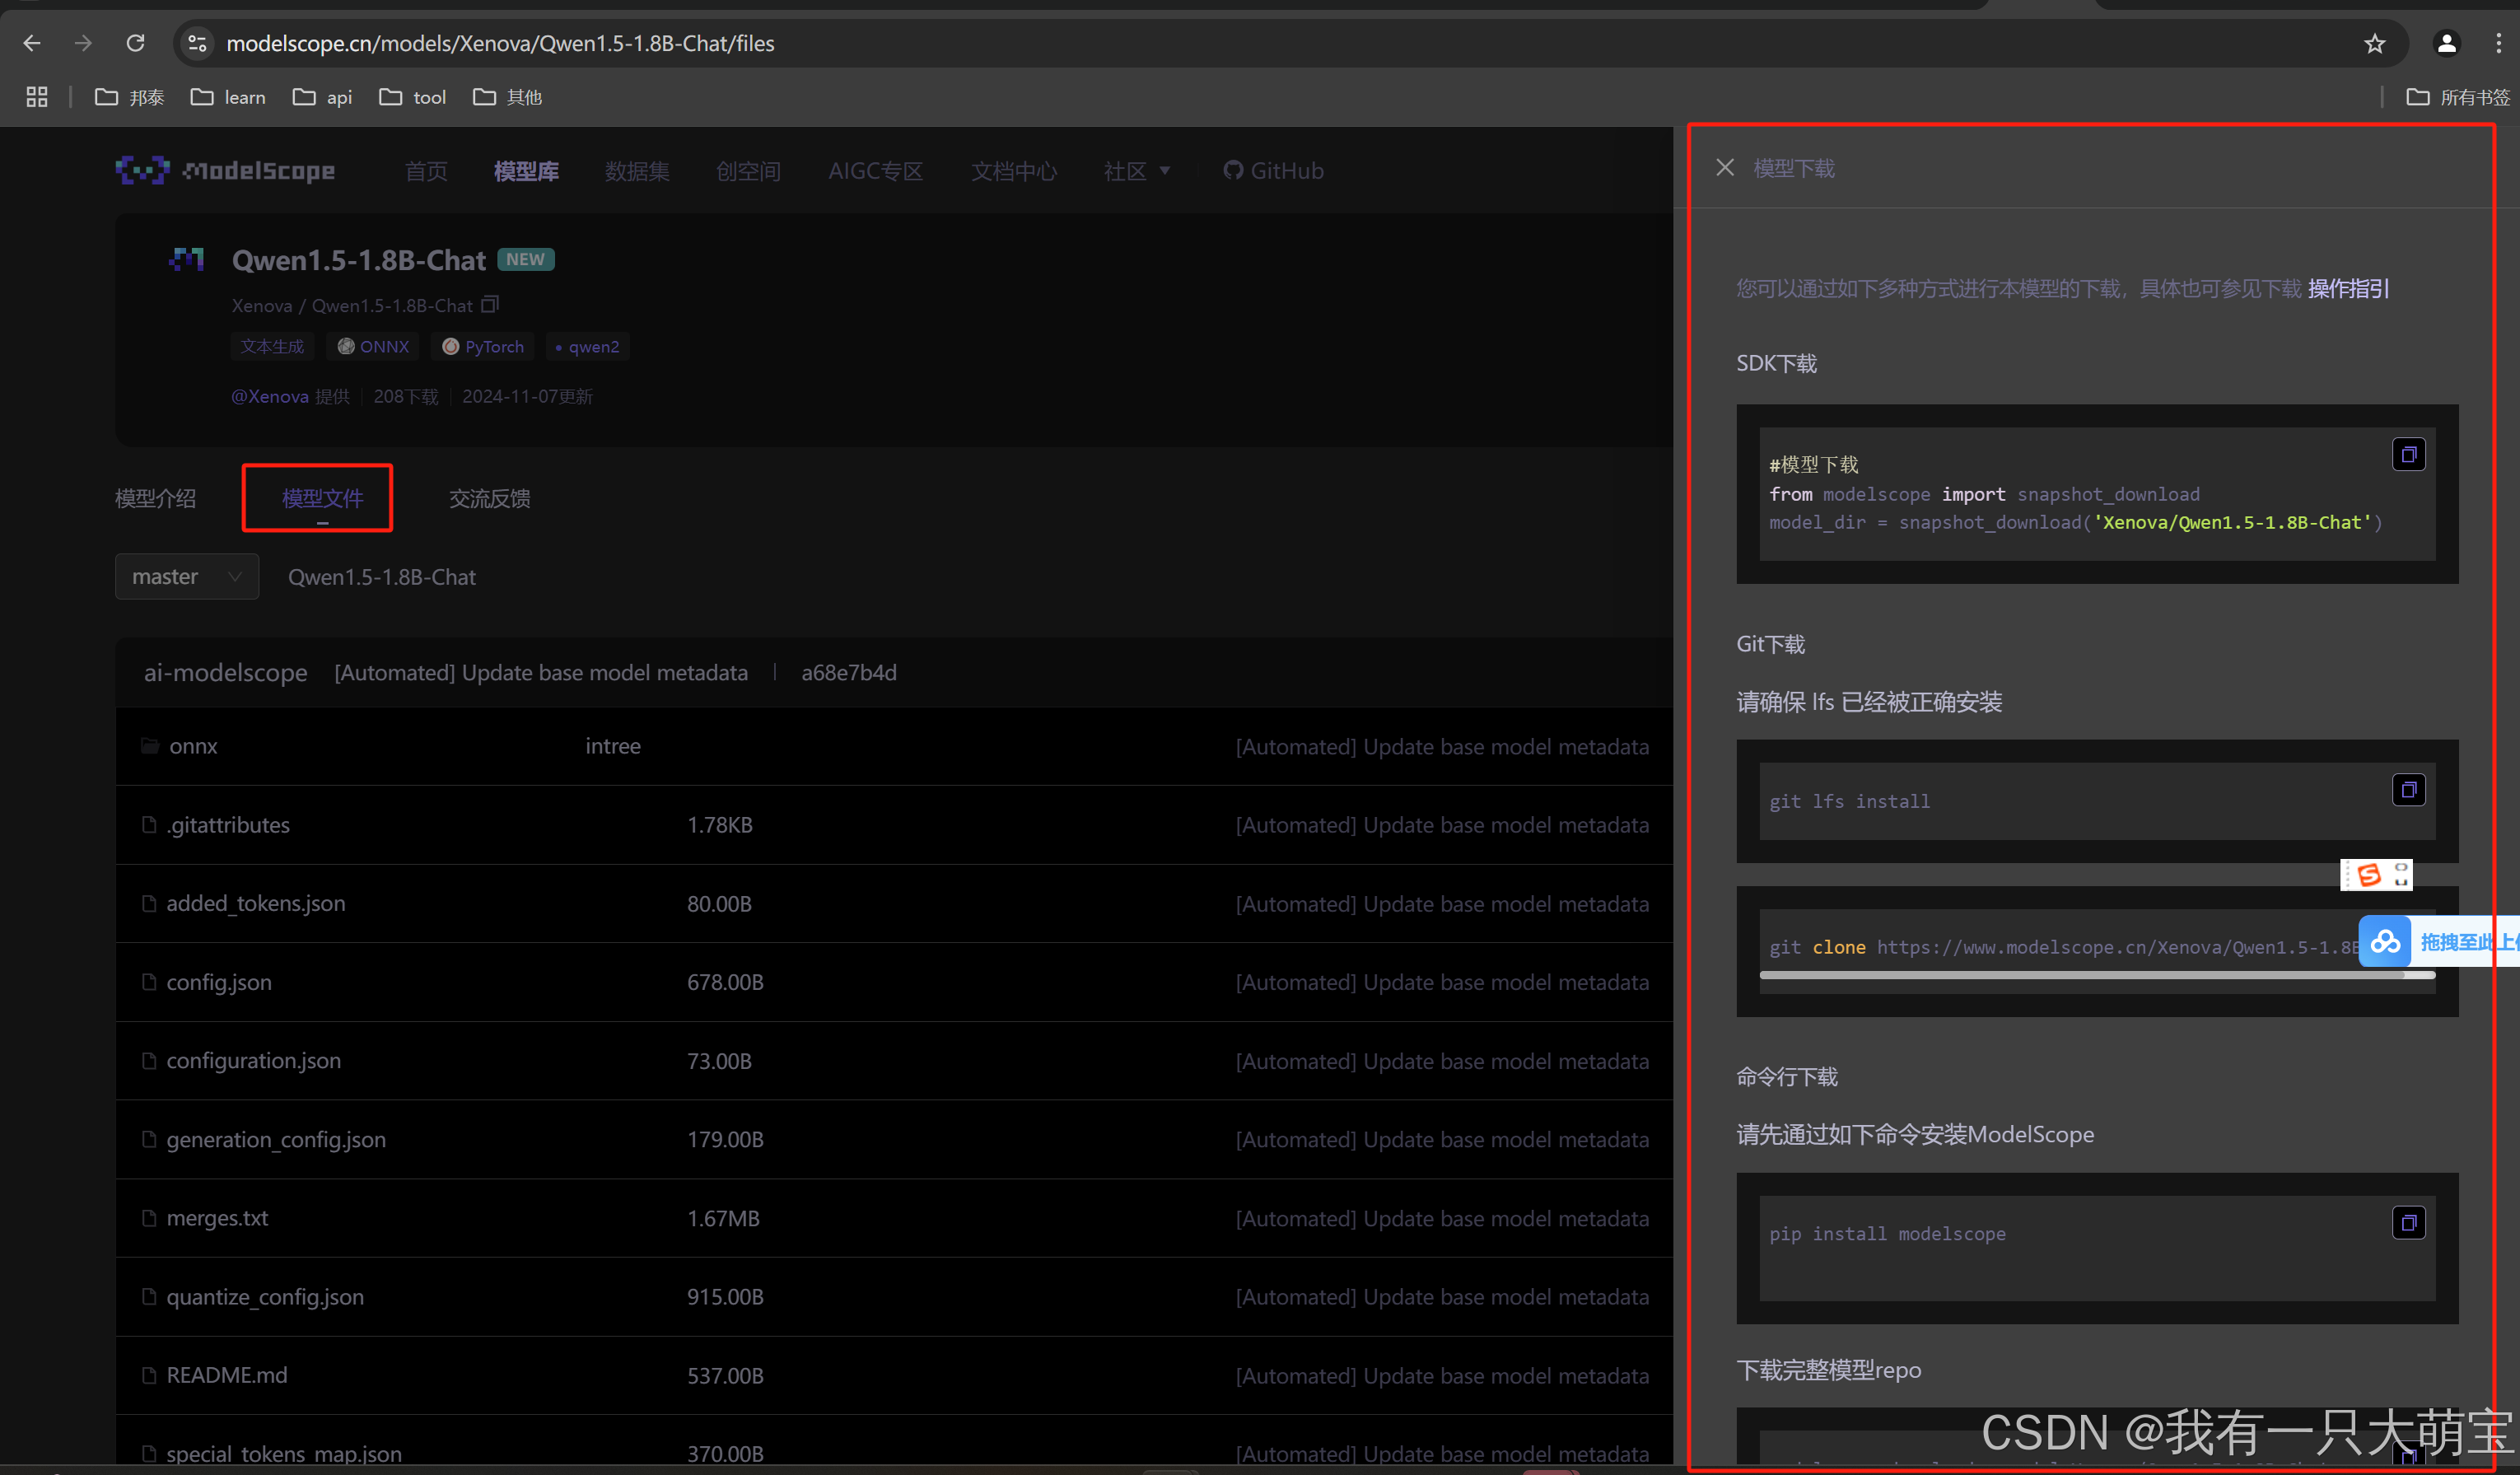Copy the SDK download code snippet
The image size is (2520, 1475).
tap(2408, 455)
